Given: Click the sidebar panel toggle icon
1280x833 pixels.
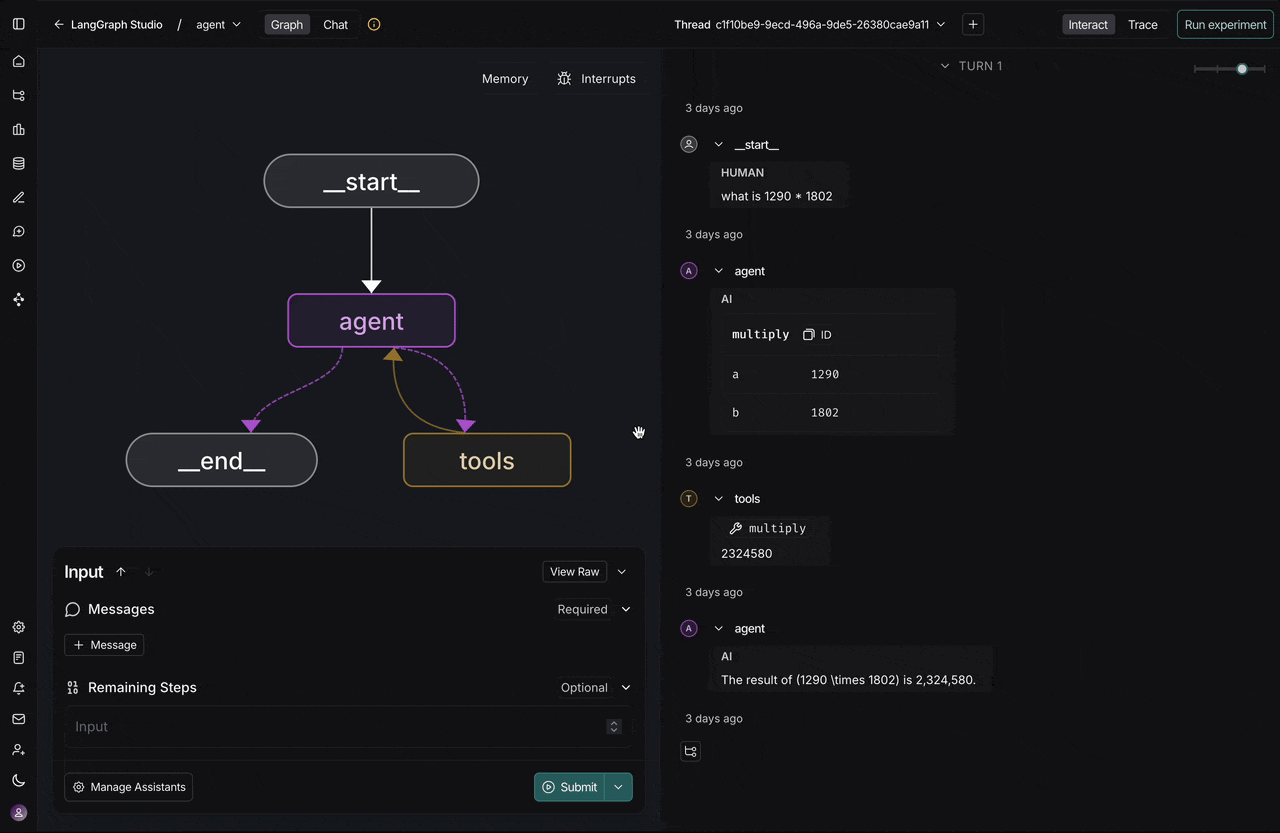Looking at the screenshot, I should click(19, 24).
